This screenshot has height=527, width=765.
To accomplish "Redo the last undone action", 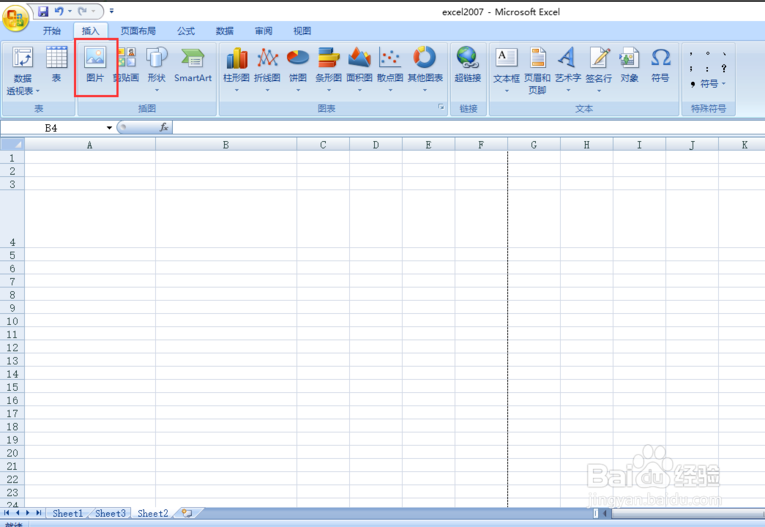I will click(82, 11).
